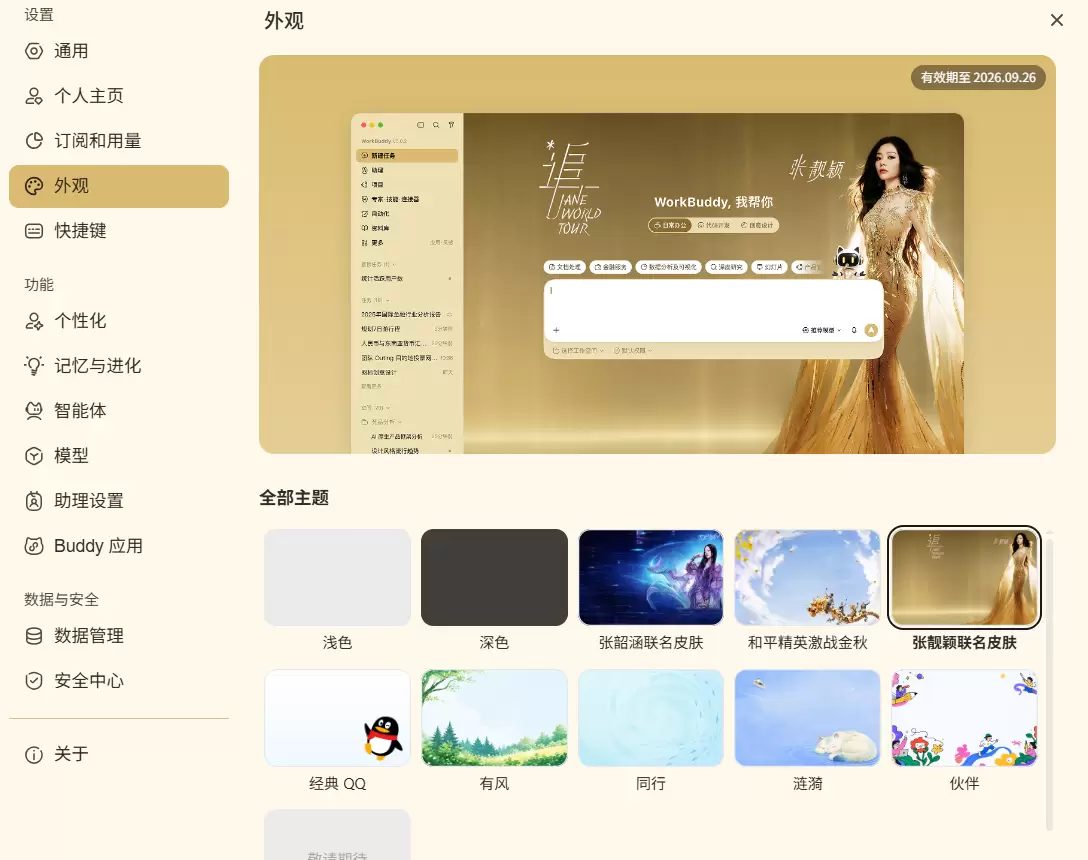Open the 通用 settings page

click(119, 51)
